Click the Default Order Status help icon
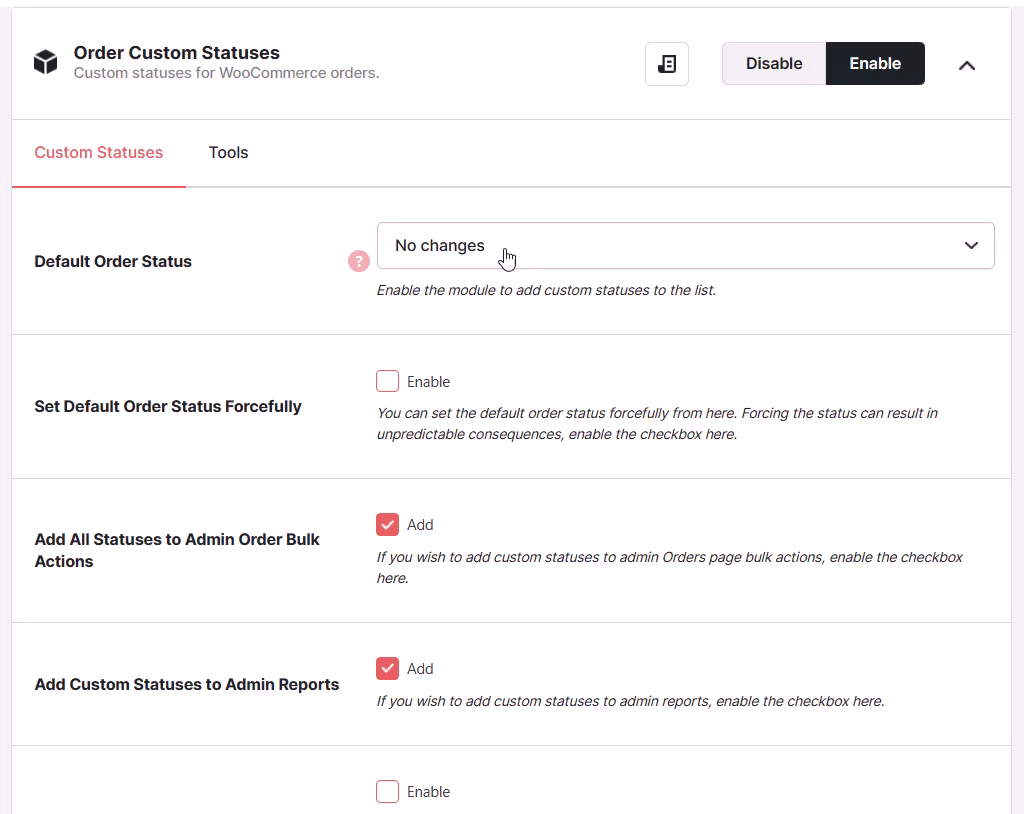Viewport: 1024px width, 814px height. [x=359, y=261]
